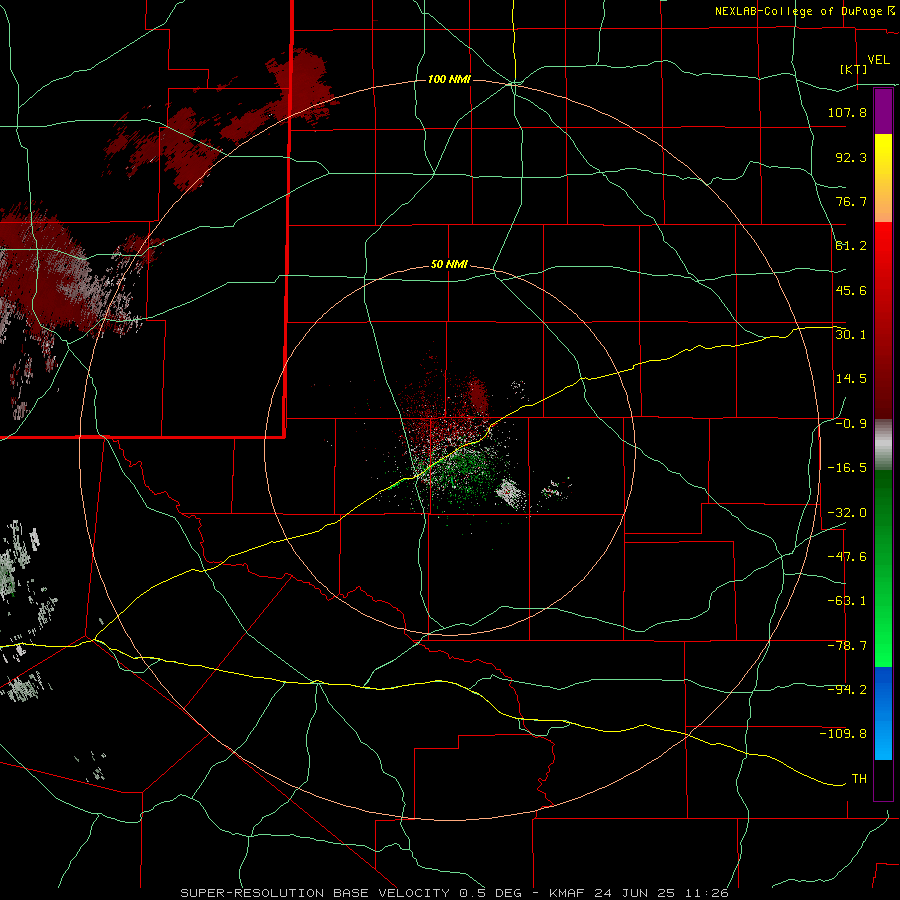
Task: Click the 30.1 velocity scale value
Action: pos(851,335)
